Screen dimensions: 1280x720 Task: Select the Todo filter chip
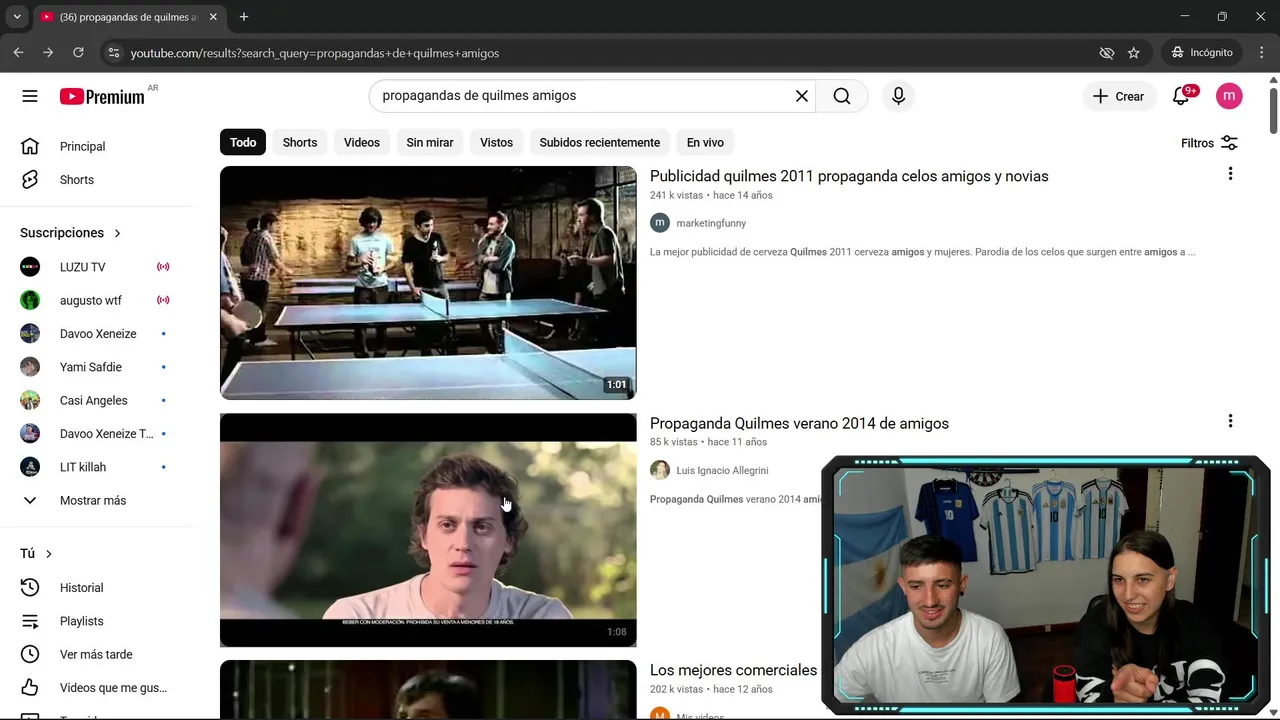pos(243,142)
